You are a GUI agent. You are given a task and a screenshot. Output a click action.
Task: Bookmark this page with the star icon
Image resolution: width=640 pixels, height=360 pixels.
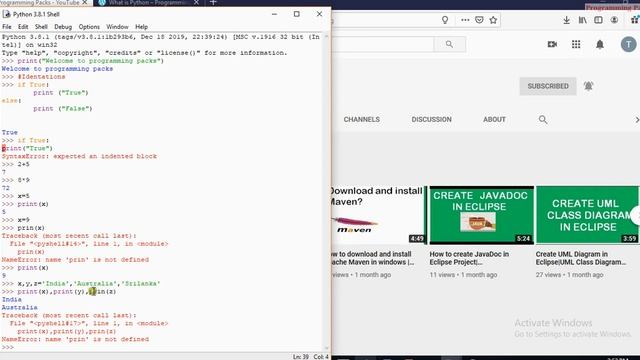pyautogui.click(x=493, y=20)
